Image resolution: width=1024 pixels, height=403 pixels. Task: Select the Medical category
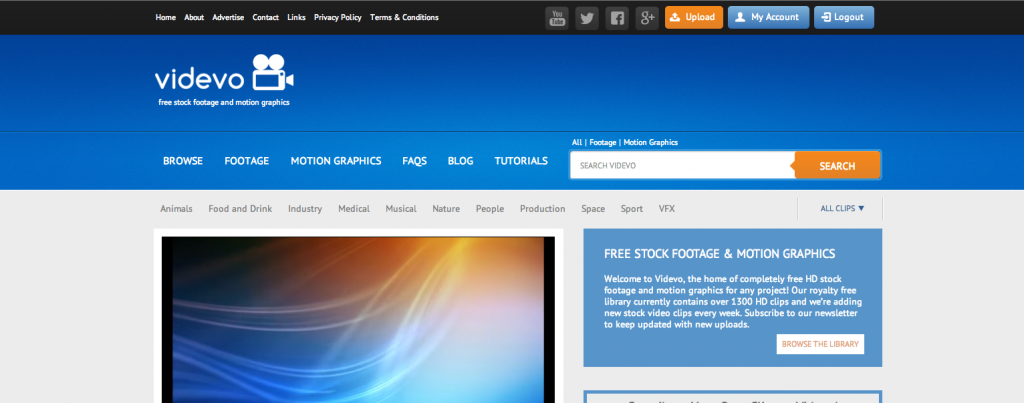point(354,209)
